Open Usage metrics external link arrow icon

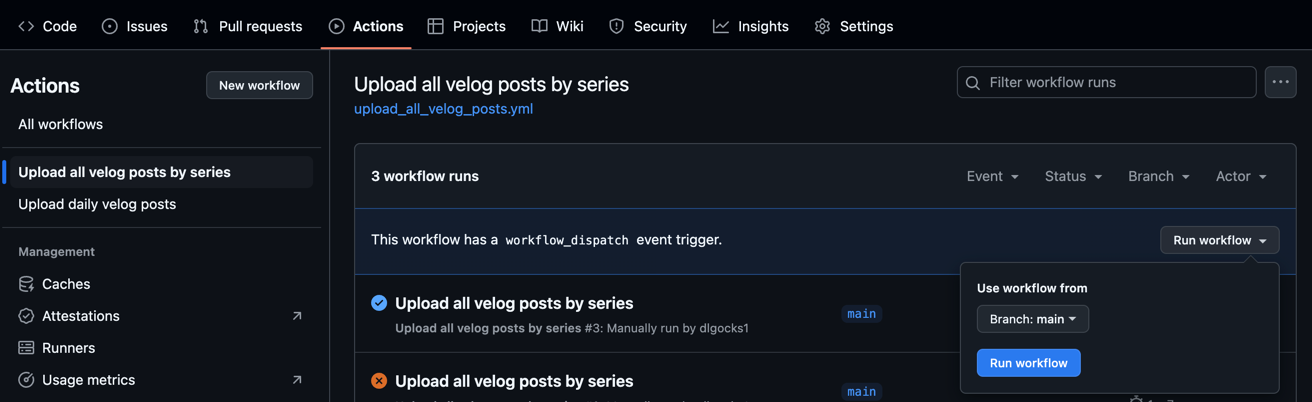(x=297, y=380)
